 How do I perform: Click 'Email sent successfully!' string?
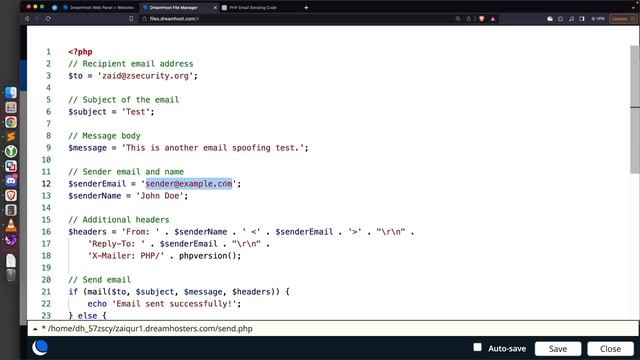click(x=174, y=304)
